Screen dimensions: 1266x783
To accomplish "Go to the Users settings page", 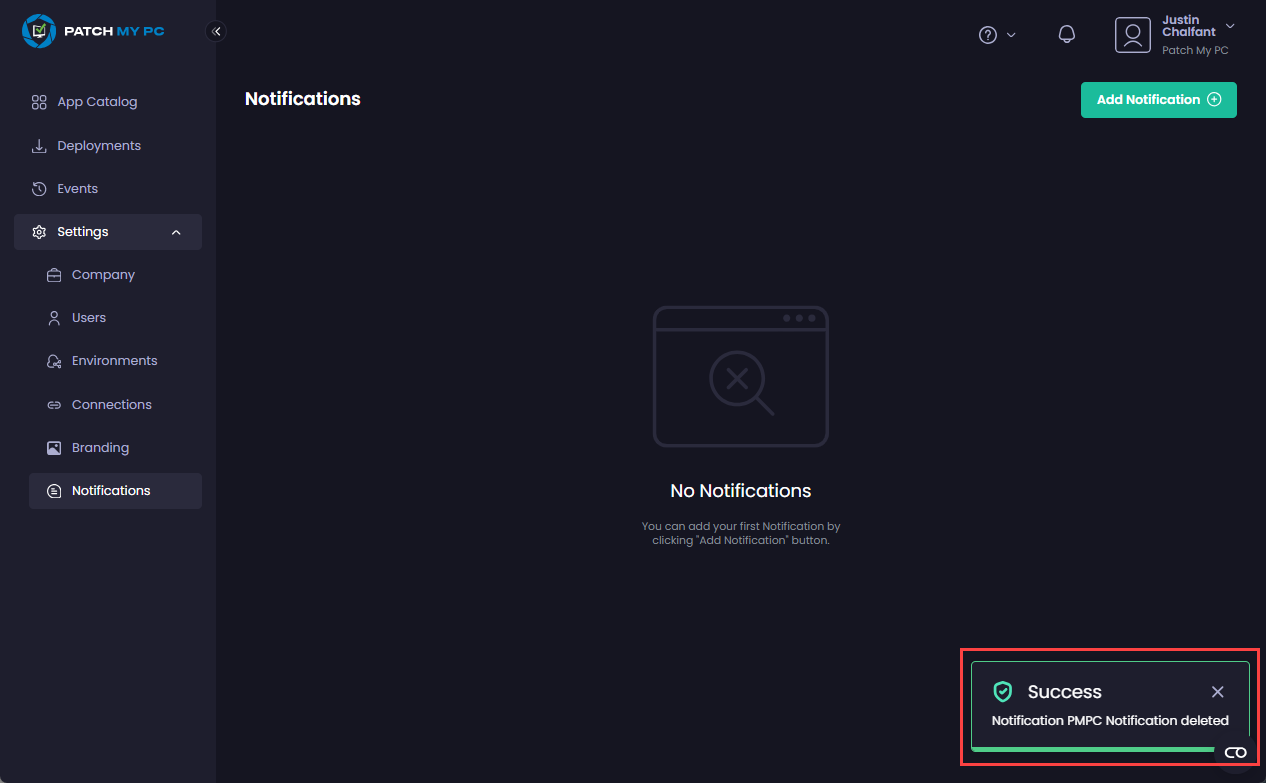I will 89,318.
